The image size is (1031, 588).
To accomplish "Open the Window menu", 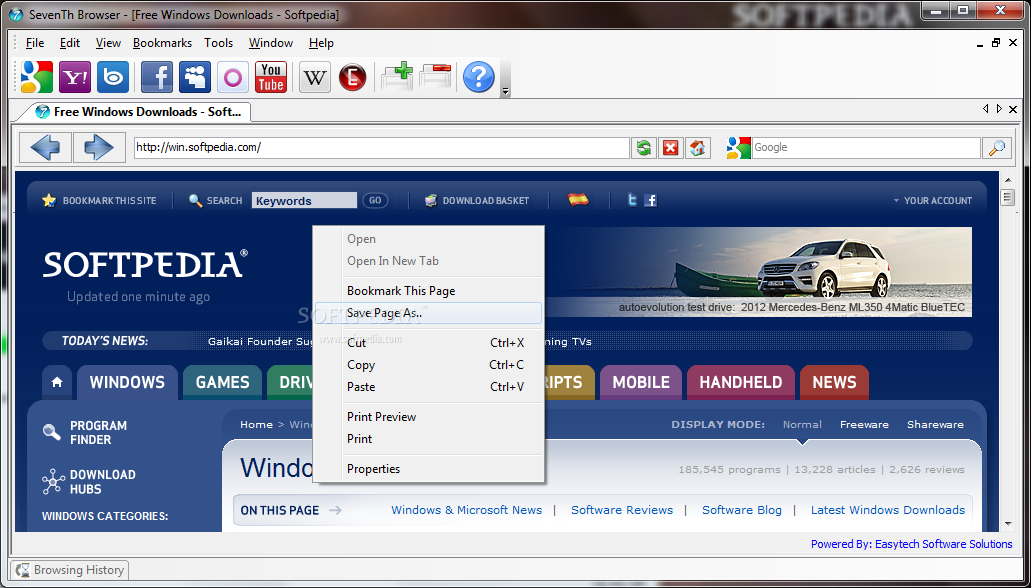I will (x=271, y=43).
